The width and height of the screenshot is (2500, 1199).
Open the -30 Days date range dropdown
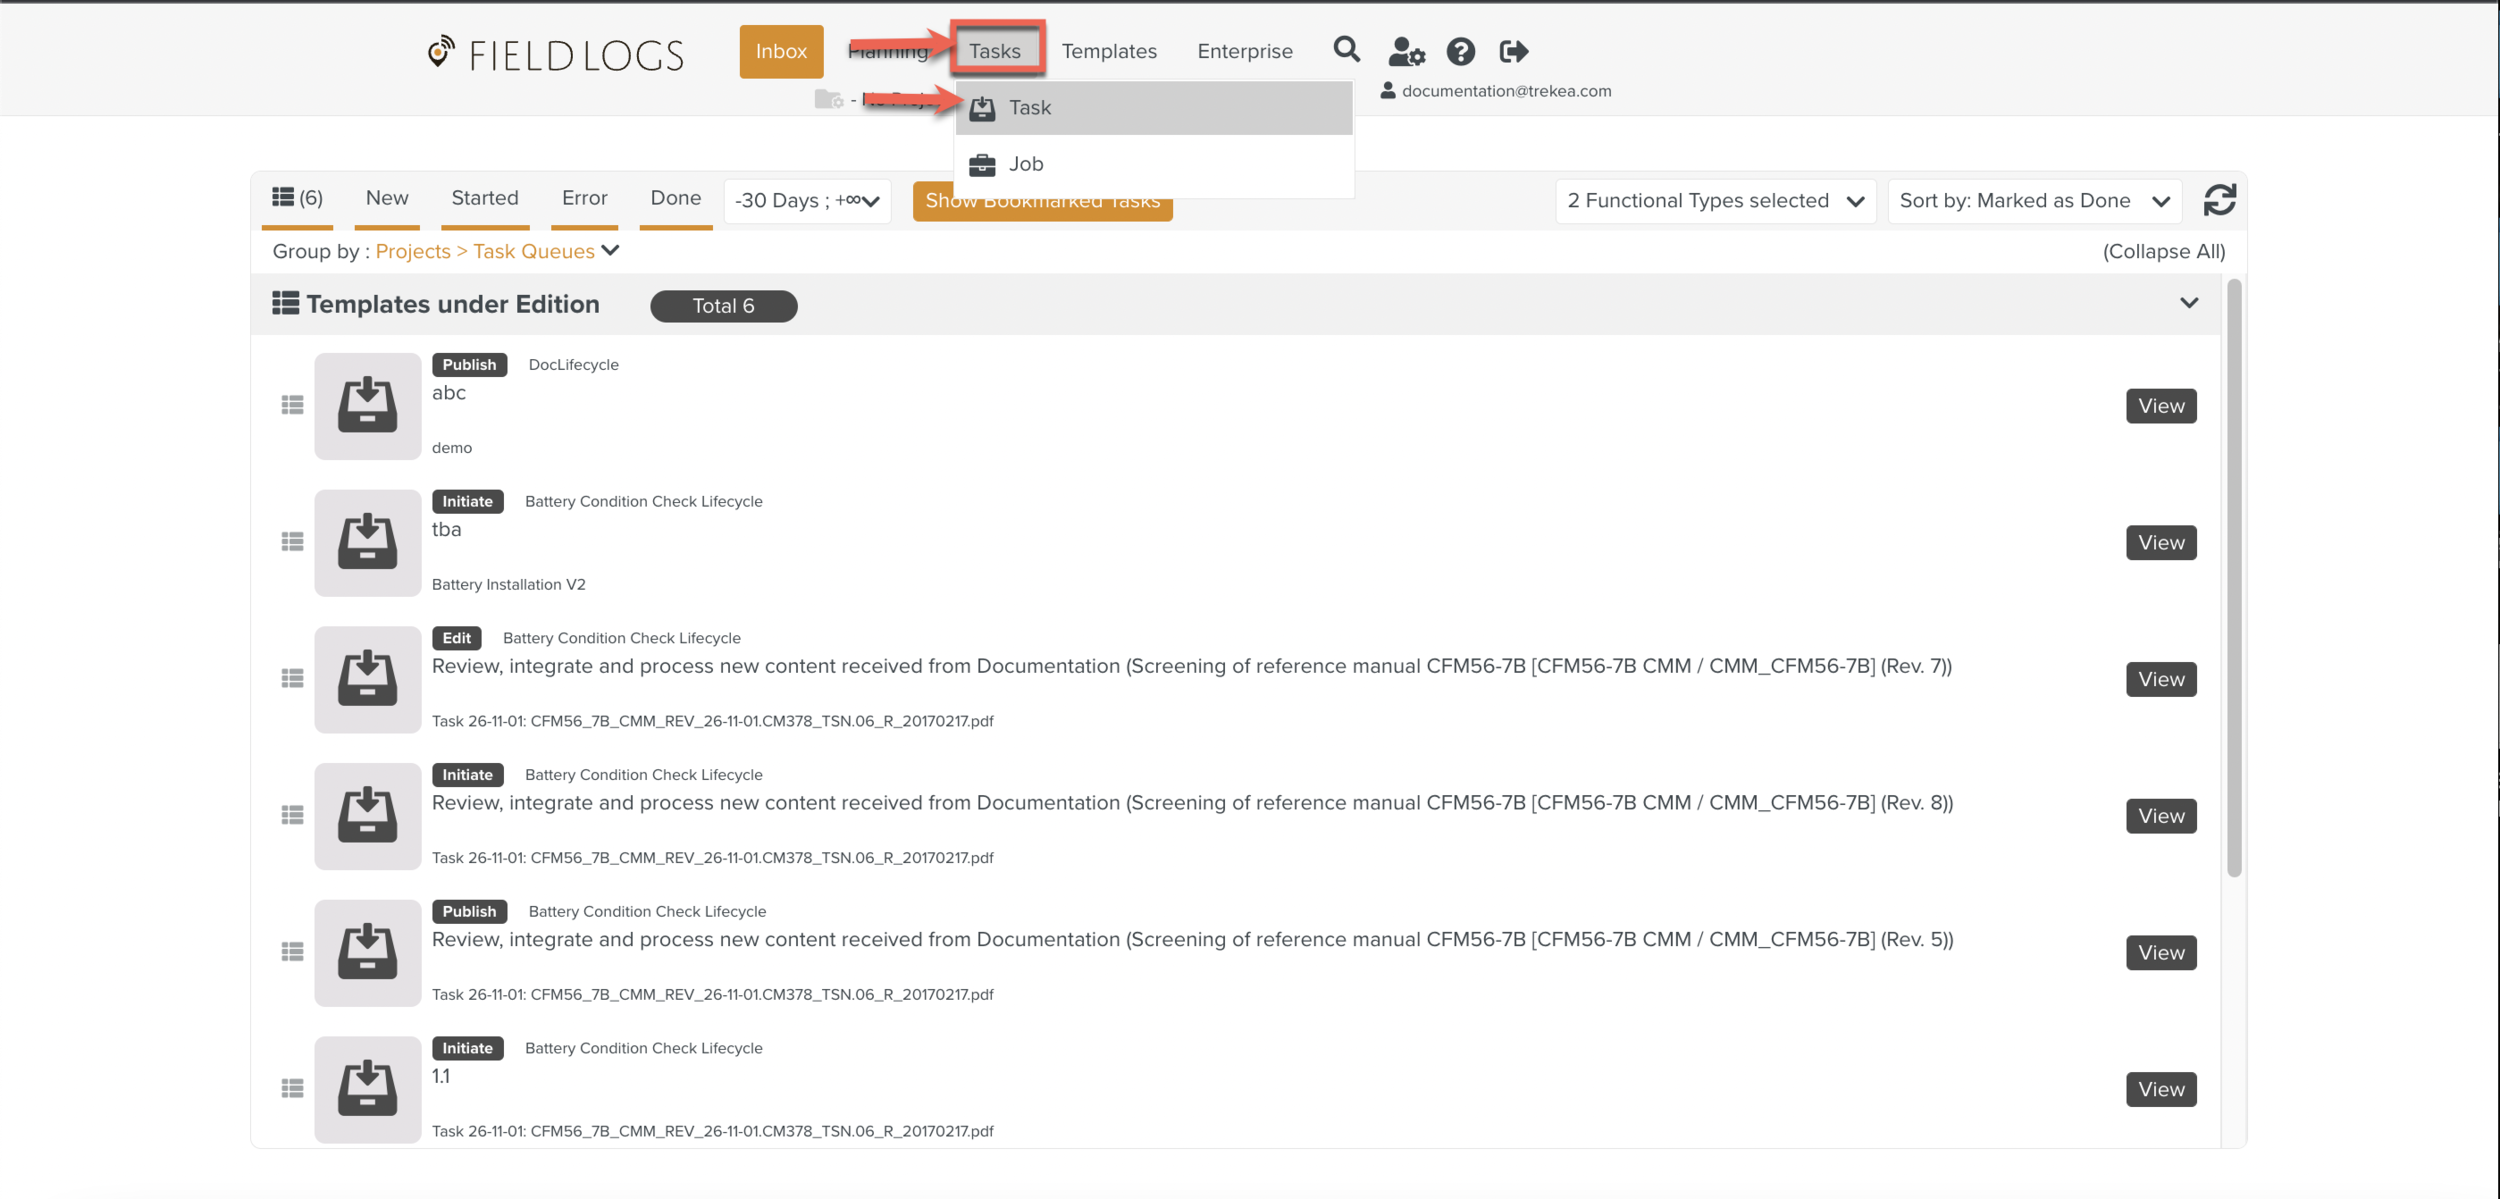(806, 201)
